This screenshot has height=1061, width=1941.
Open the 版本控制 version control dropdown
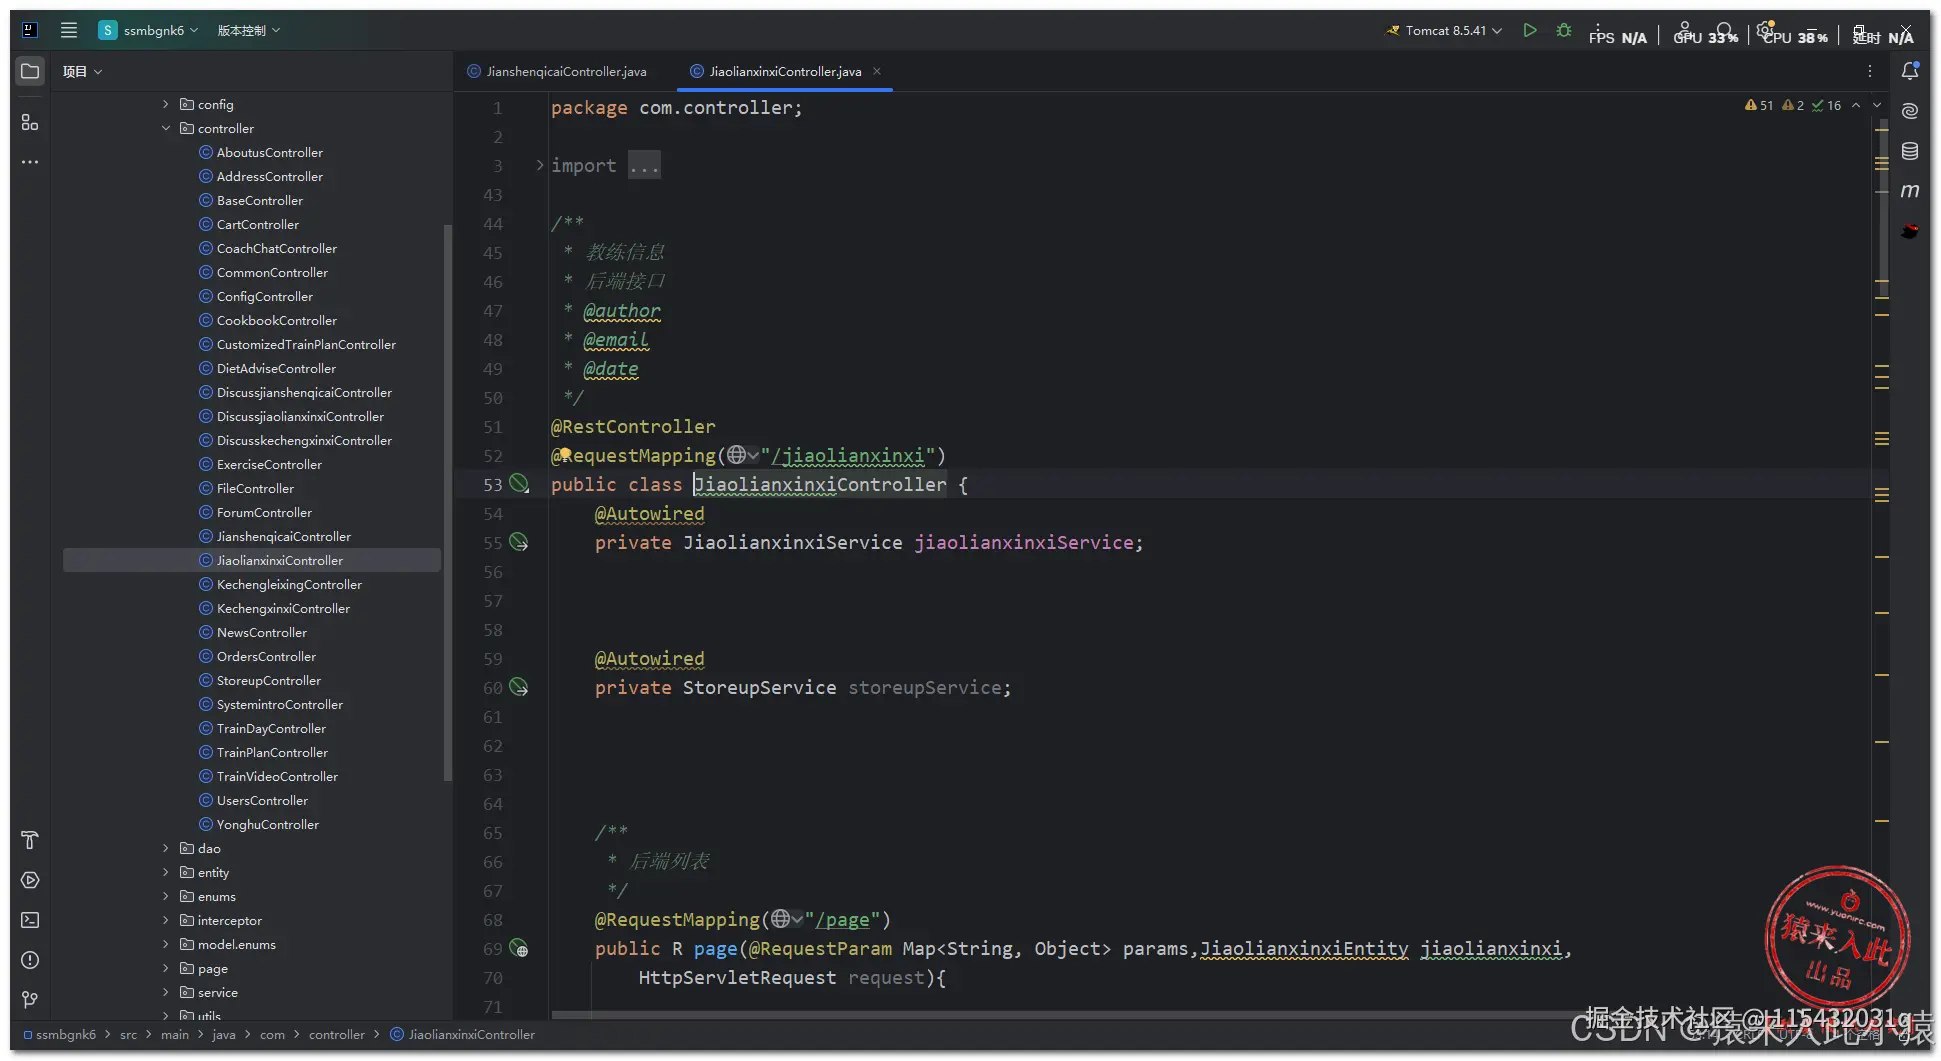click(249, 30)
